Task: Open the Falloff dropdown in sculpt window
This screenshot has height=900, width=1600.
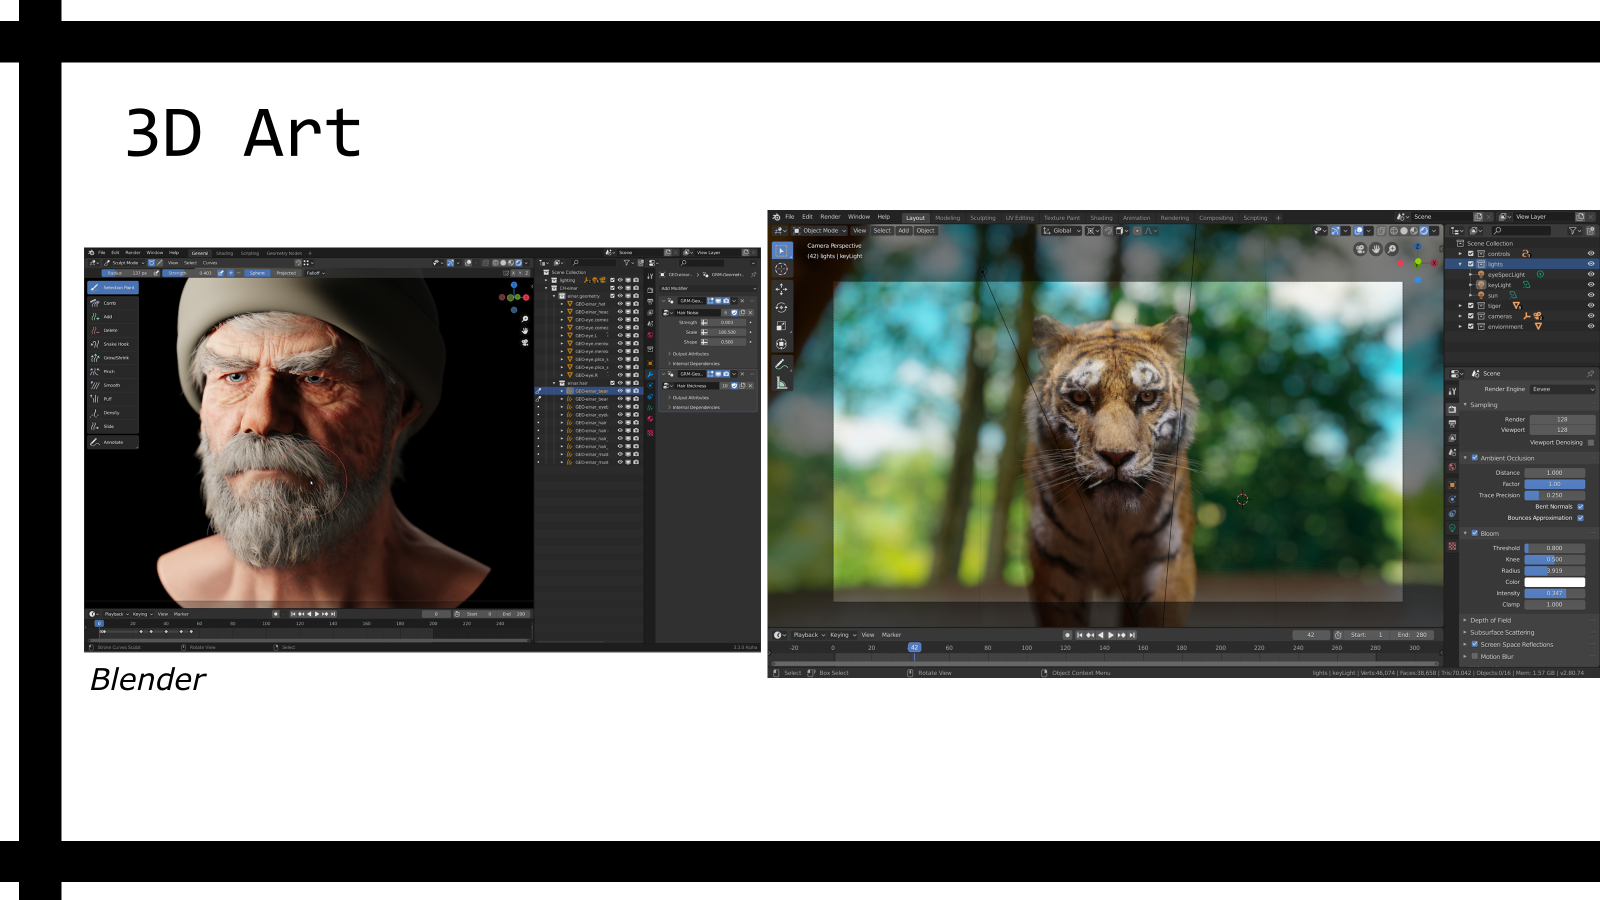Action: pyautogui.click(x=315, y=273)
